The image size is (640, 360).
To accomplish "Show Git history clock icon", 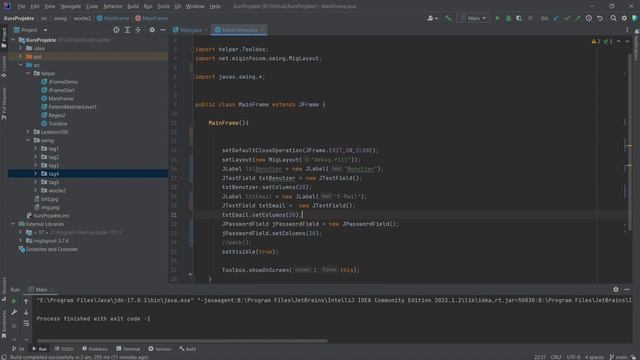I will [589, 18].
